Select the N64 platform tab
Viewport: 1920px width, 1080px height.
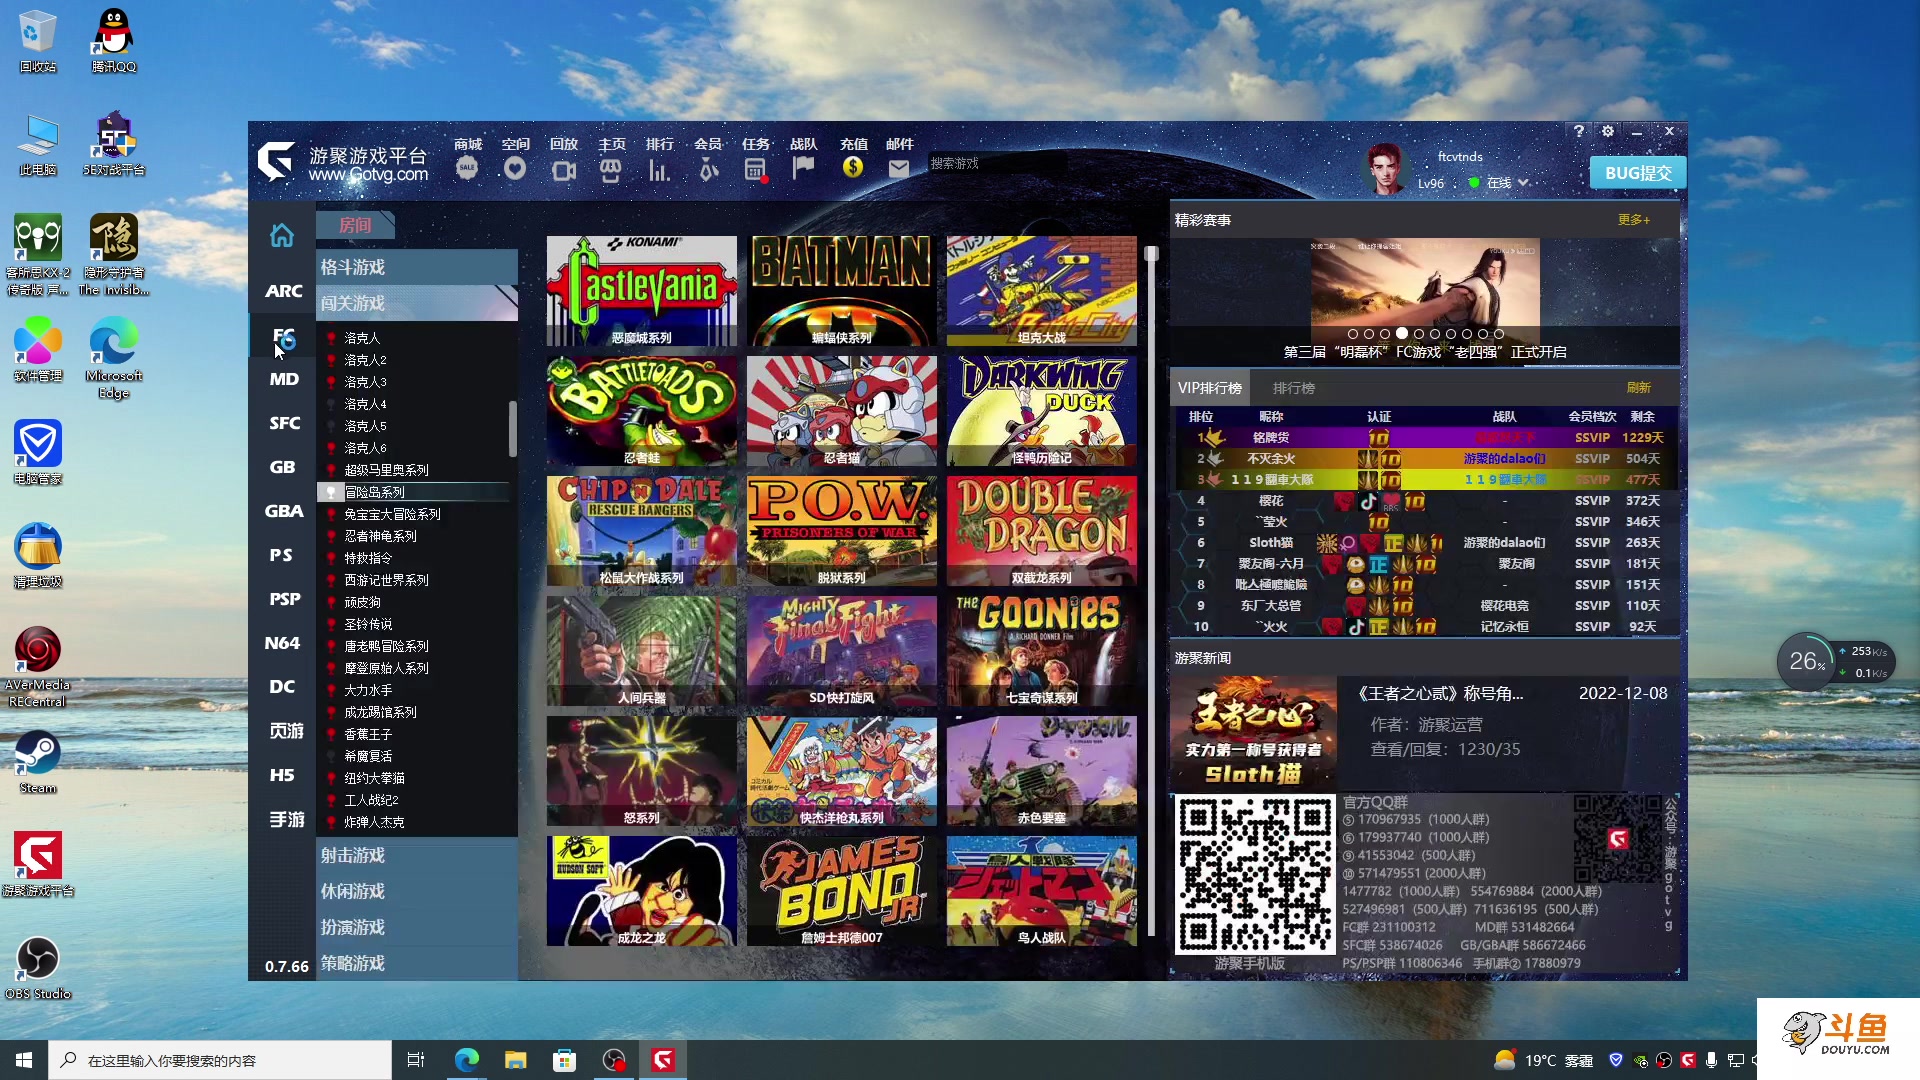283,643
